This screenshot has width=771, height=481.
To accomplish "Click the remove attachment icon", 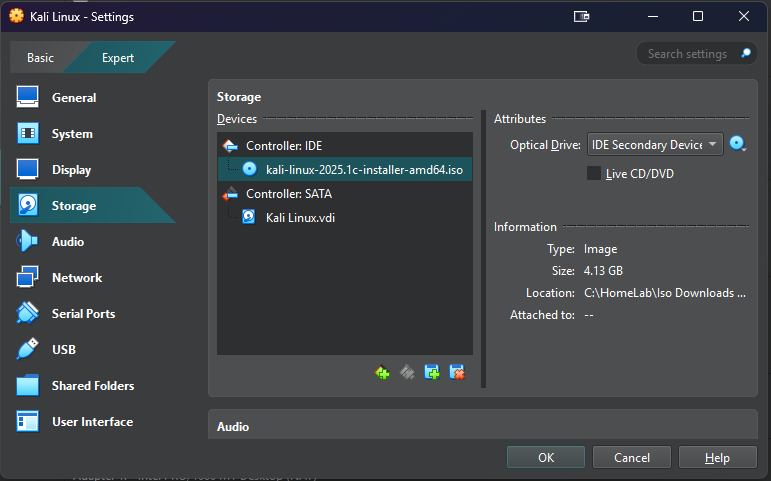I will tap(457, 372).
